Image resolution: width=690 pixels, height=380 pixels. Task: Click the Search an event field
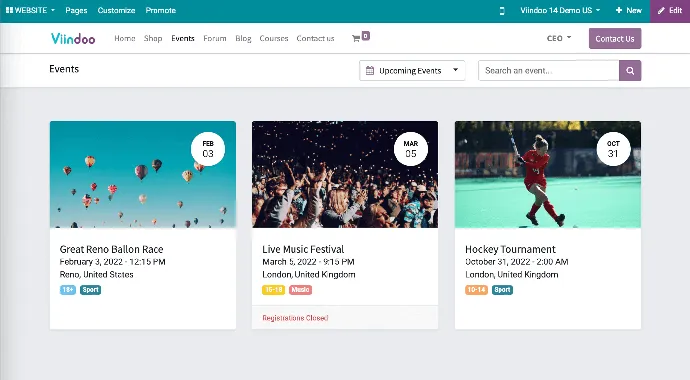548,70
